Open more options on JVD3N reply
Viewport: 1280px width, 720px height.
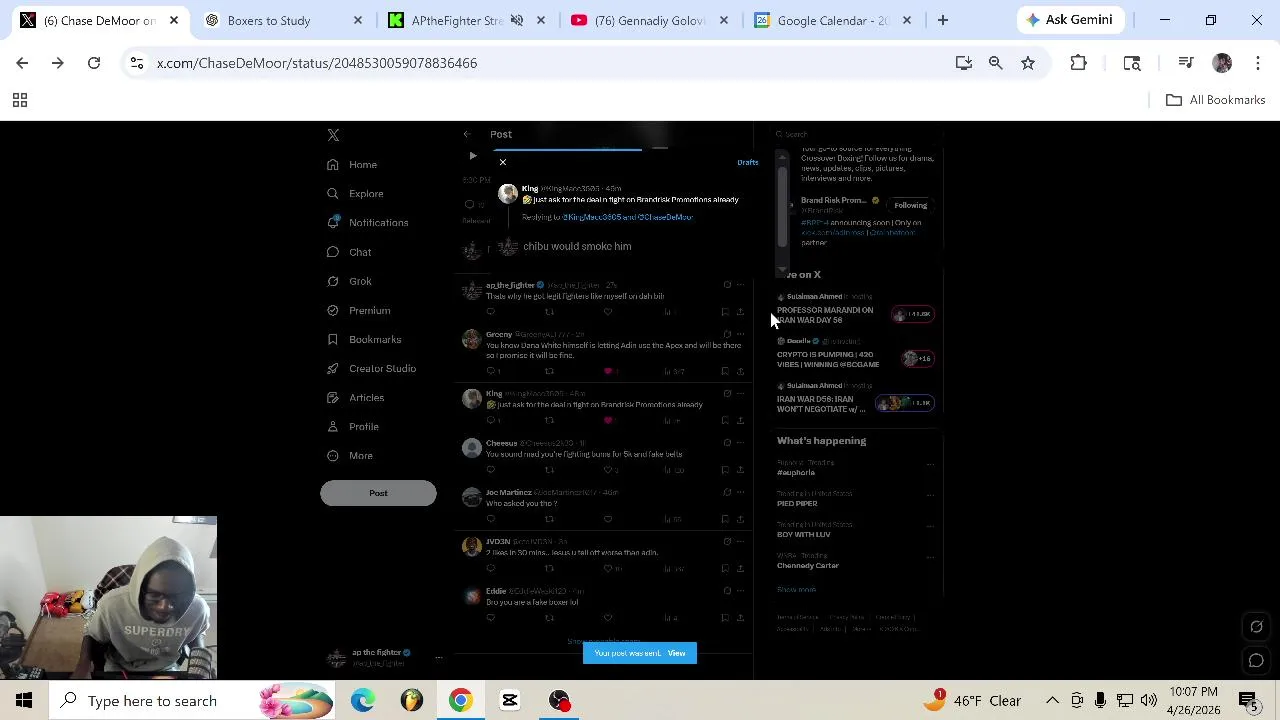740,541
